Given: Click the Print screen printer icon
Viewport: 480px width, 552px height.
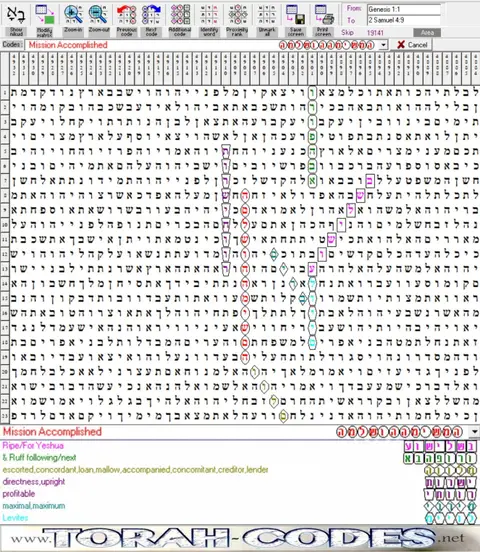Looking at the screenshot, I should (324, 14).
